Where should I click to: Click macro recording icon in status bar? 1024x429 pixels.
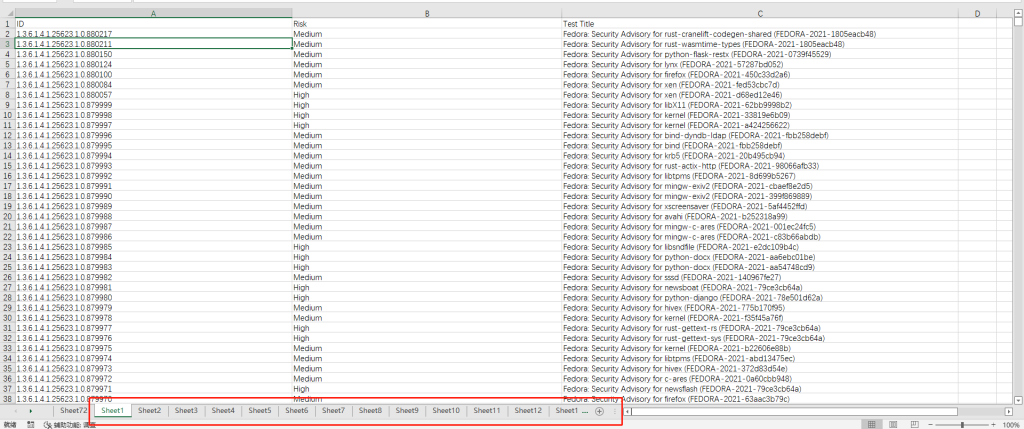click(31, 425)
